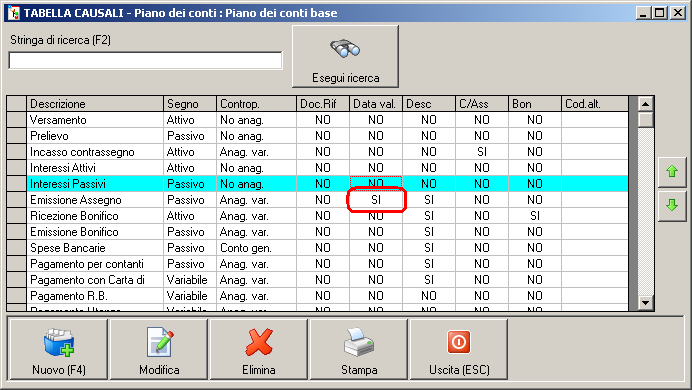This screenshot has width=692, height=390.
Task: Click the vertical scrollbar thumb of the table
Action: click(645, 120)
